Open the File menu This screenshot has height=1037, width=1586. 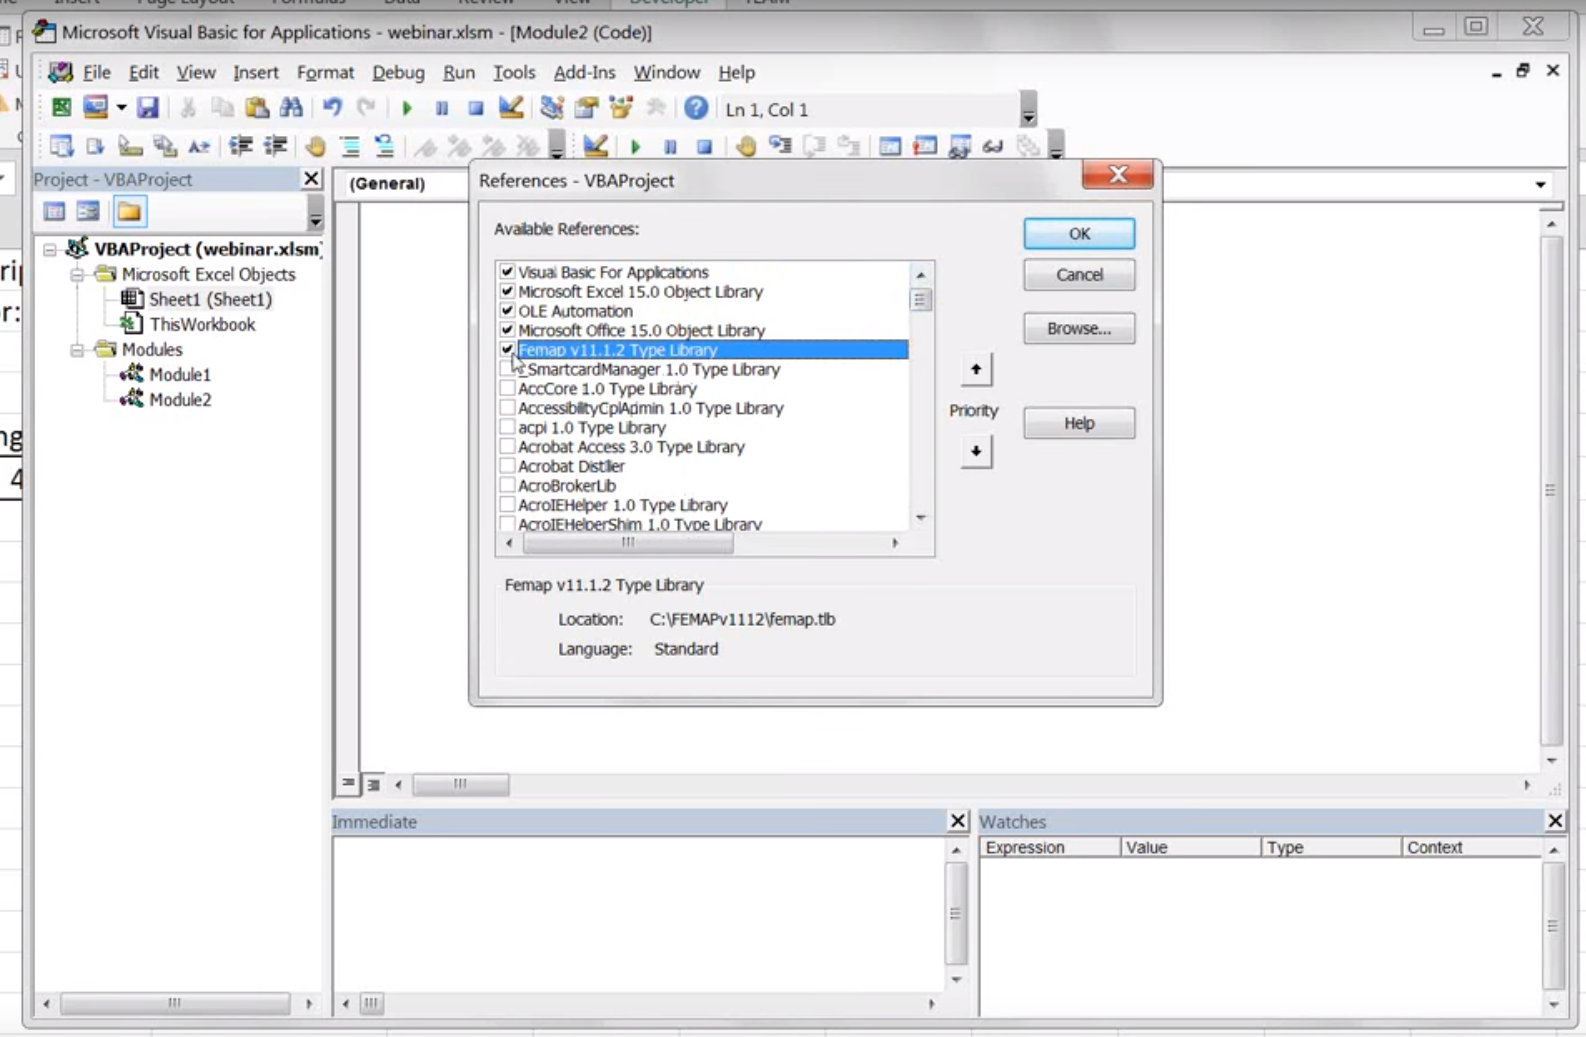point(97,72)
